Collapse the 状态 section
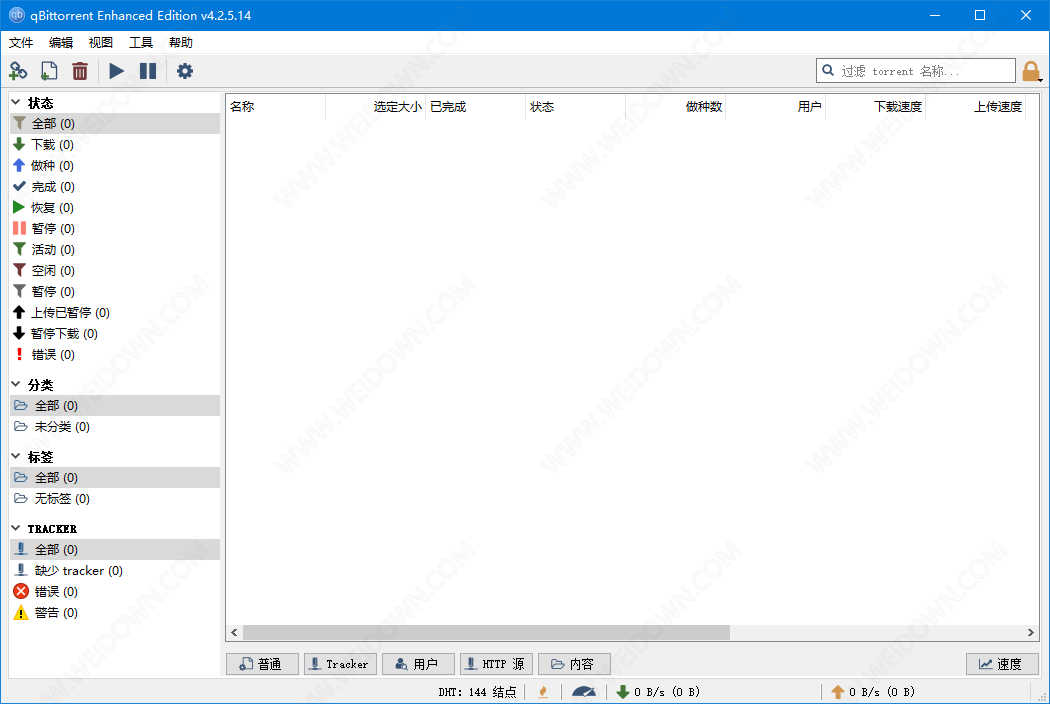Image resolution: width=1050 pixels, height=704 pixels. click(17, 103)
